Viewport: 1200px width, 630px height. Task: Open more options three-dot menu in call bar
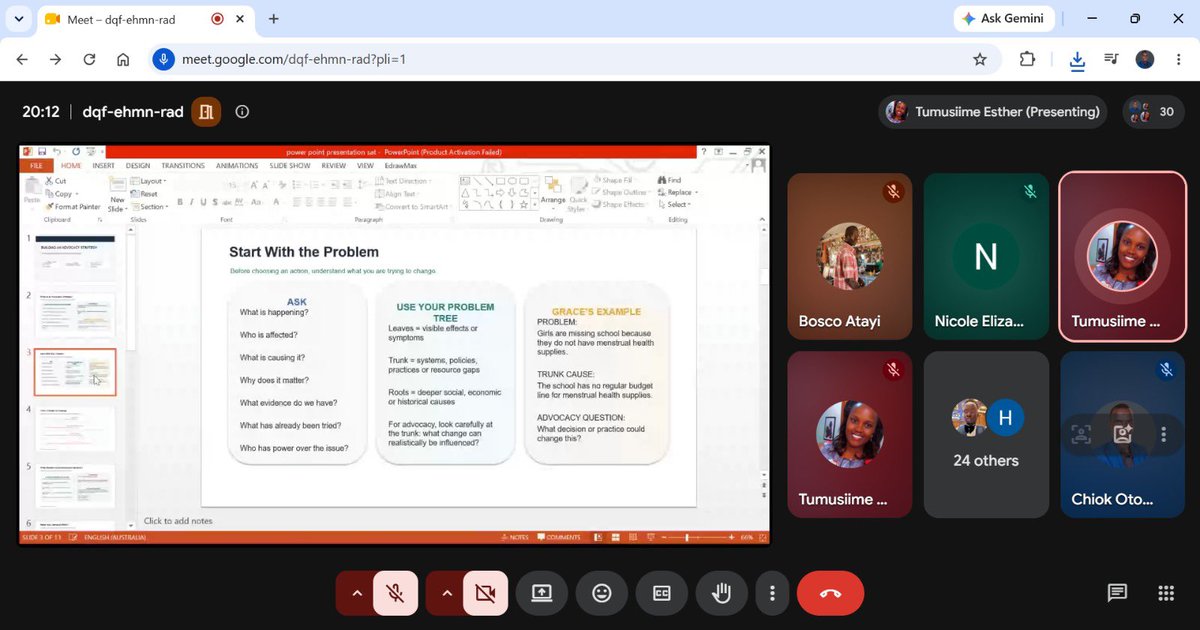point(772,593)
